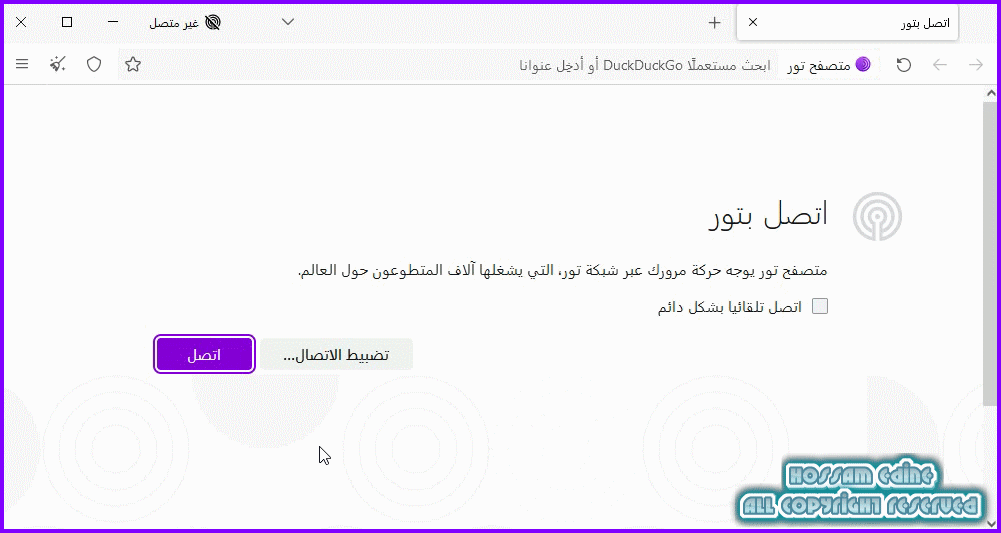
Task: Enable اتصل تلقائيا بشكل دائم checkbox
Action: (x=820, y=306)
